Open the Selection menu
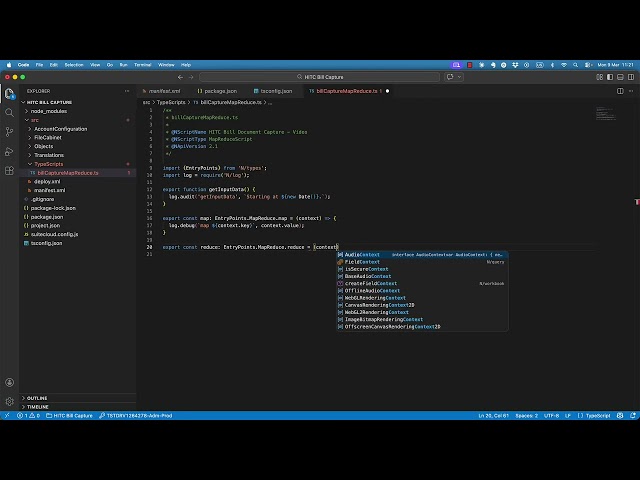Image resolution: width=640 pixels, height=480 pixels. (x=74, y=65)
